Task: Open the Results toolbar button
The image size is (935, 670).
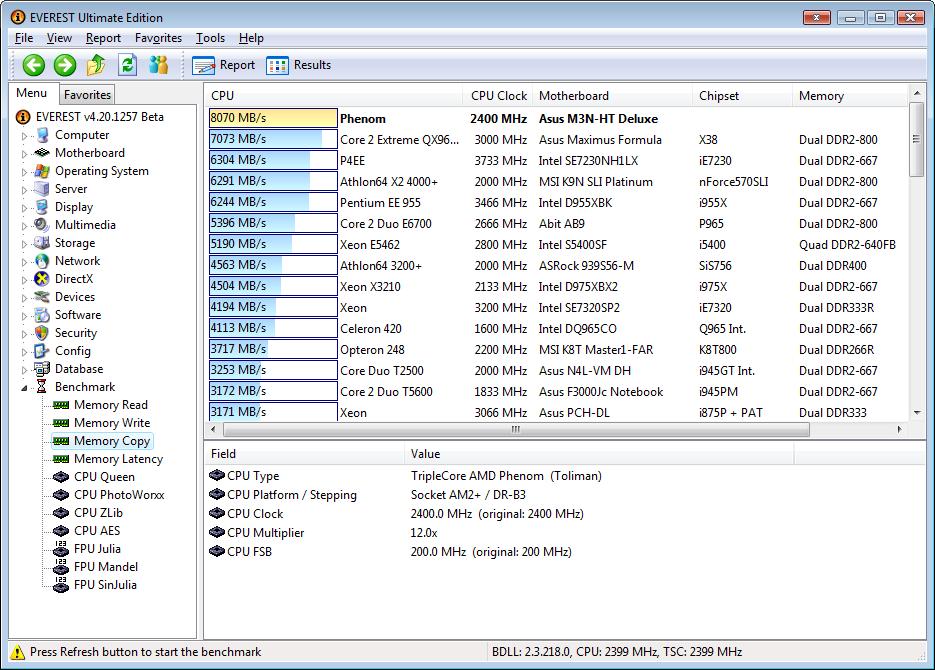Action: point(298,65)
